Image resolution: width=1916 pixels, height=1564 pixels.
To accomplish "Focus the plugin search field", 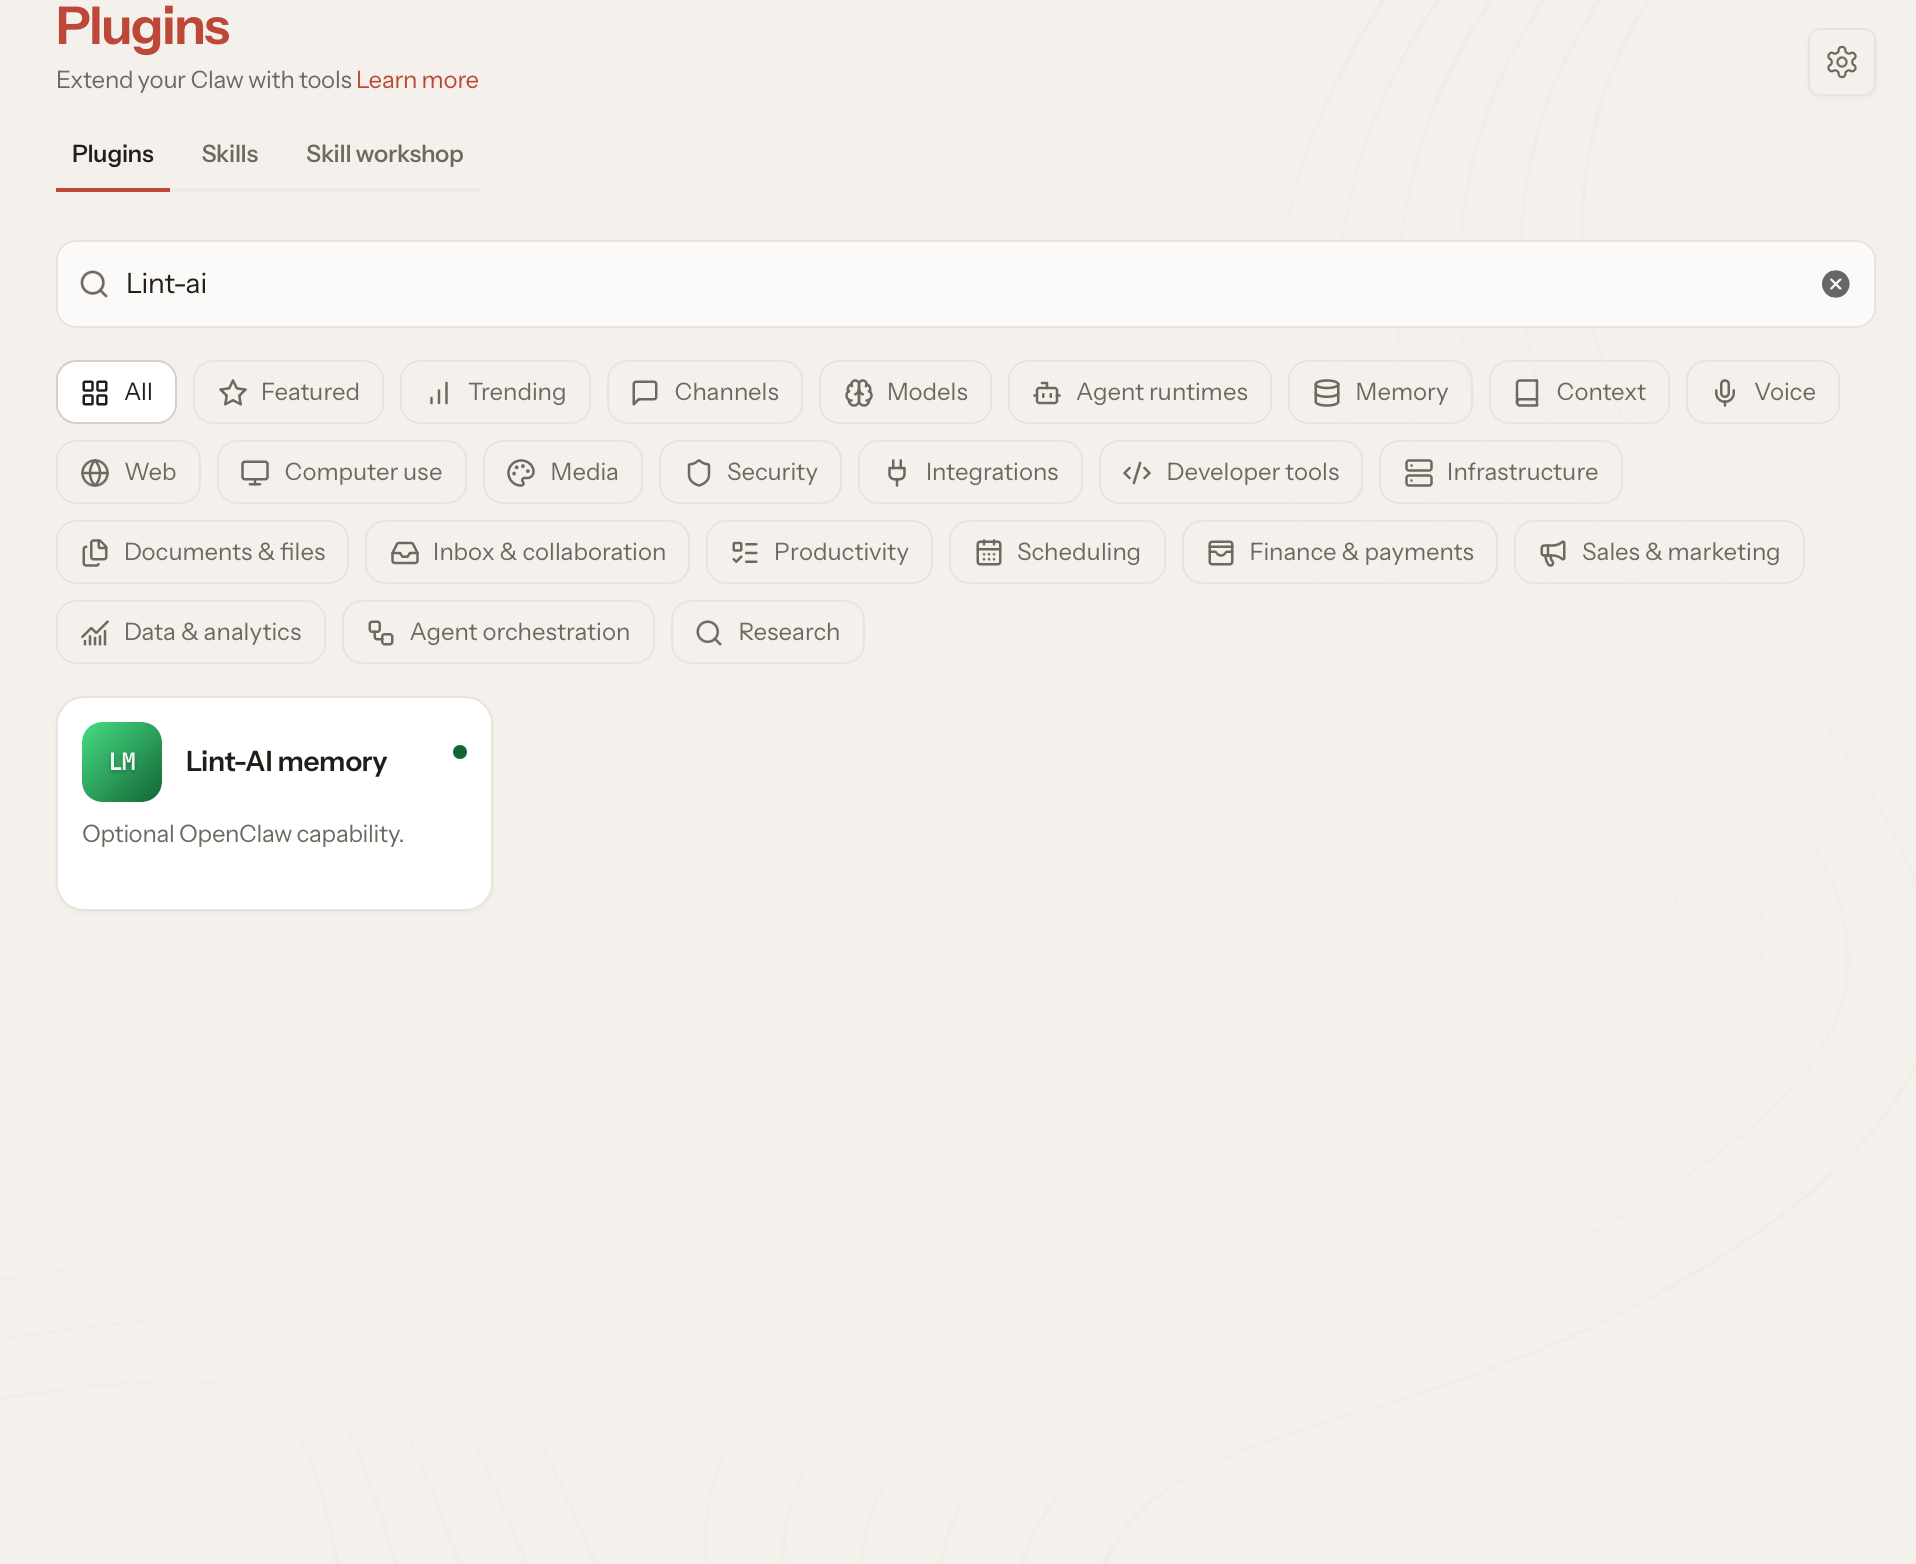I will click(965, 284).
